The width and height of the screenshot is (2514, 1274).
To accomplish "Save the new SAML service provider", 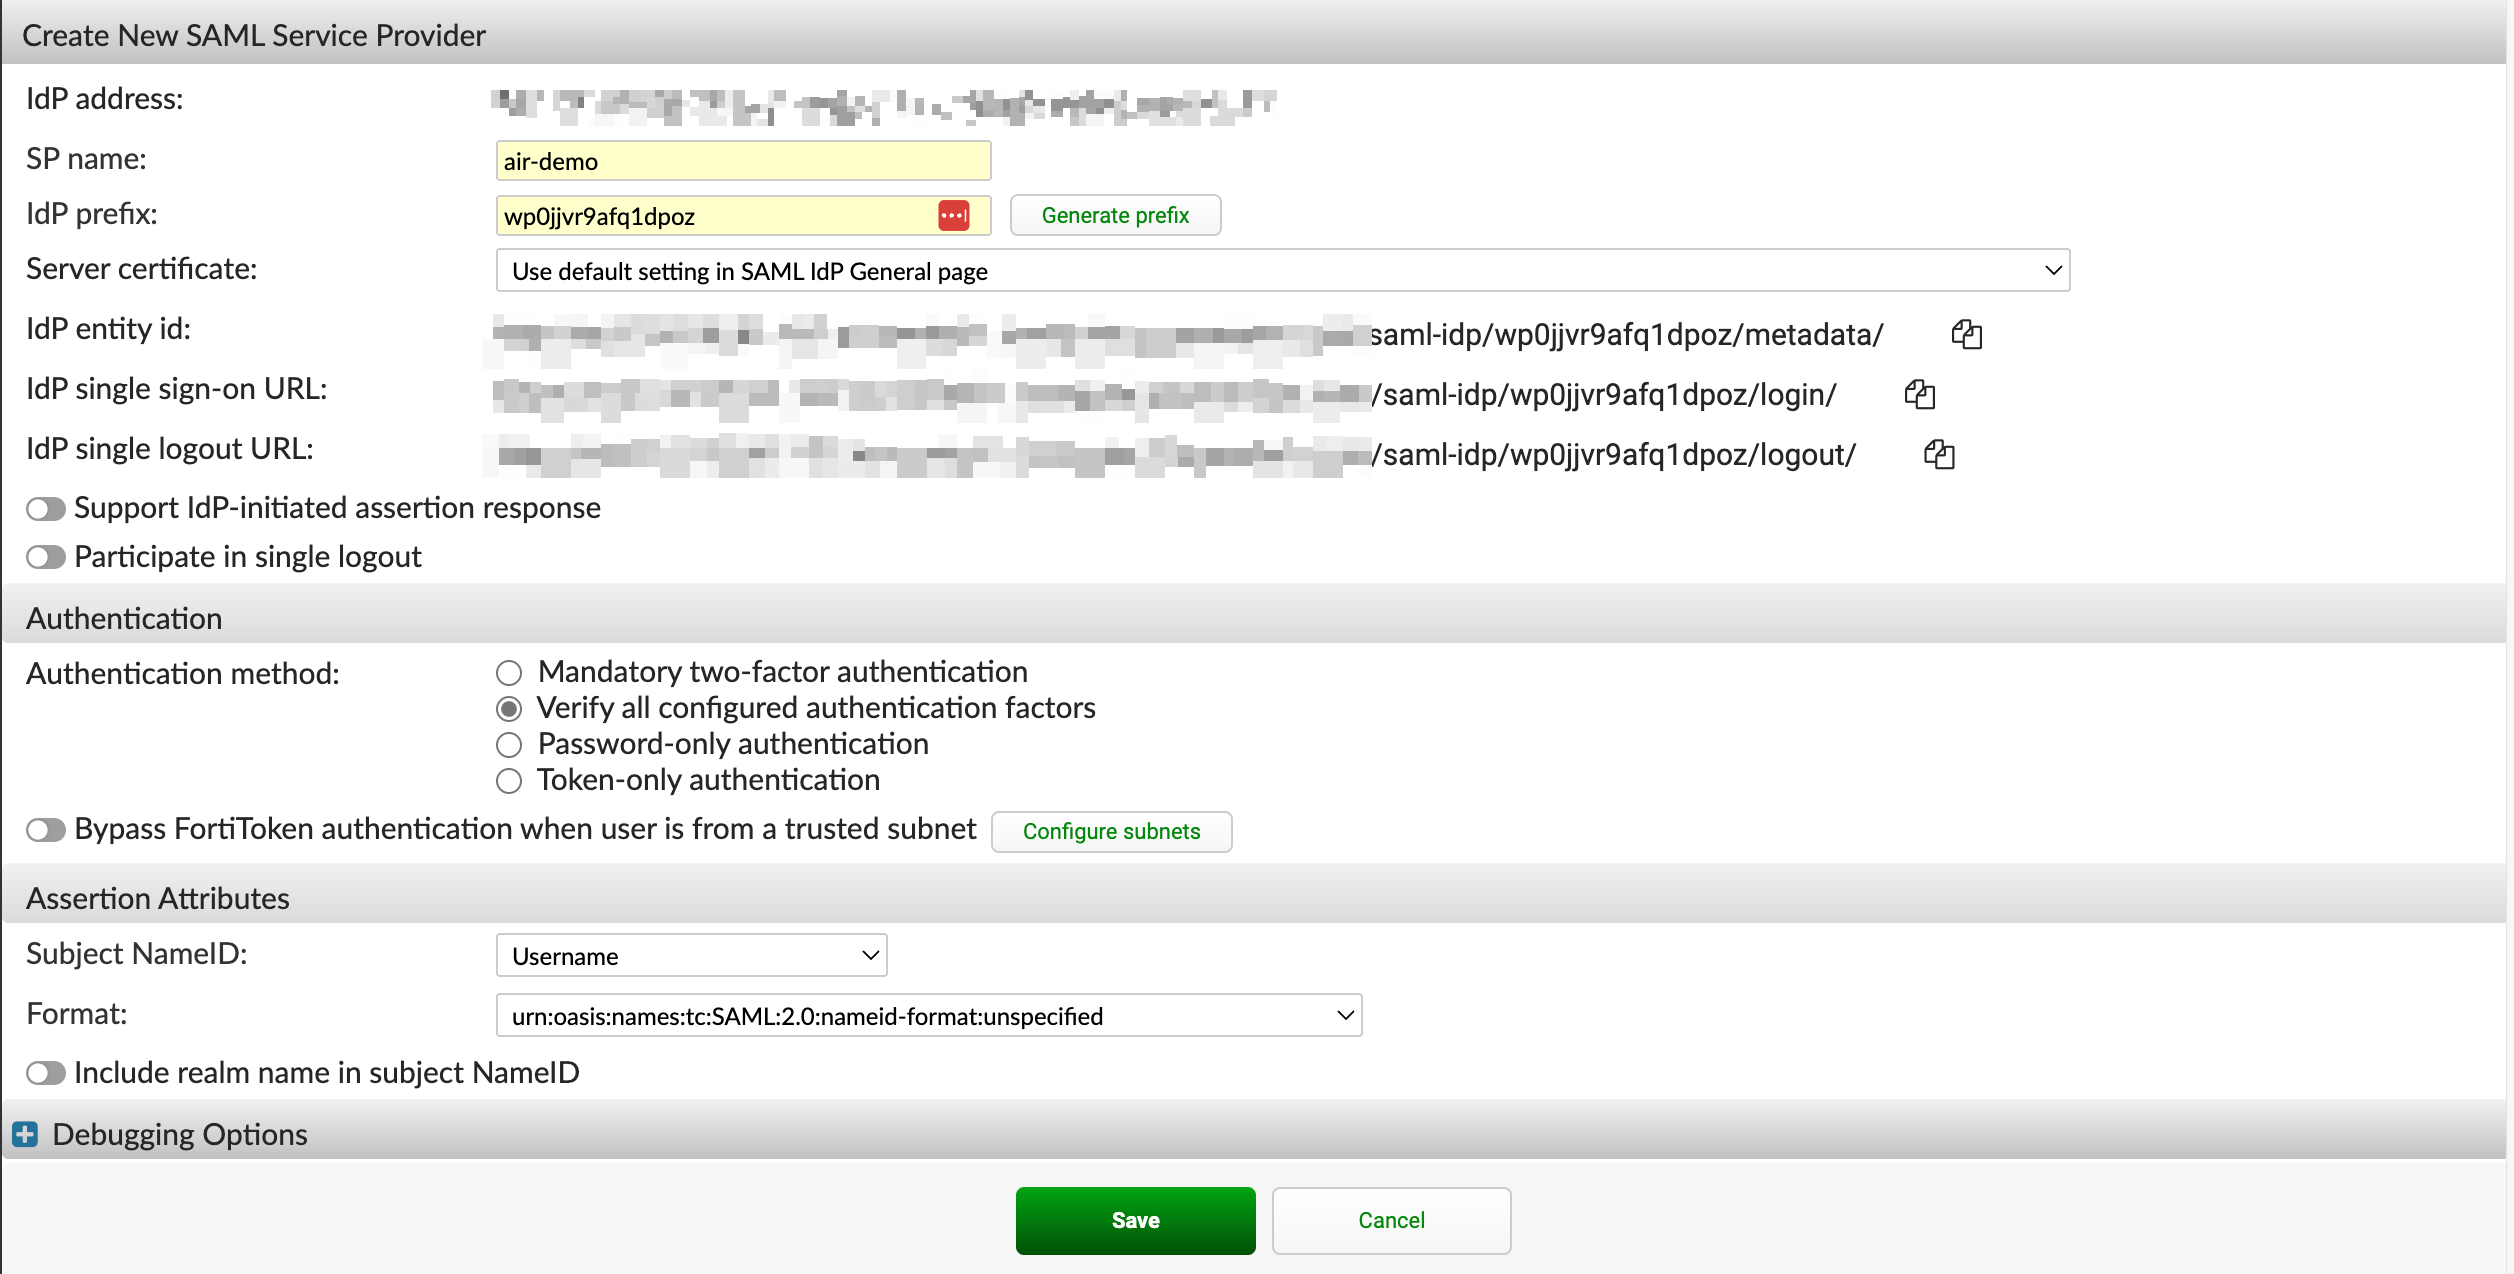I will click(x=1135, y=1220).
